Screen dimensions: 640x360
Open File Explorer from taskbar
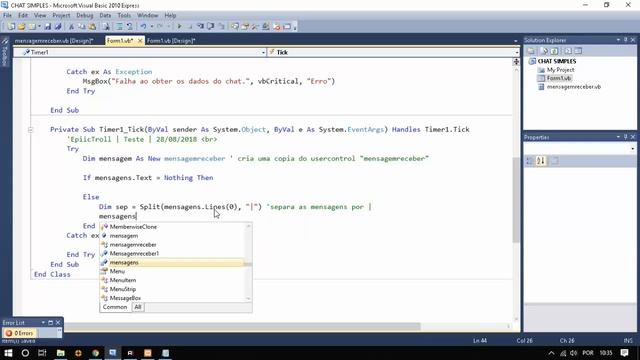(x=60, y=353)
